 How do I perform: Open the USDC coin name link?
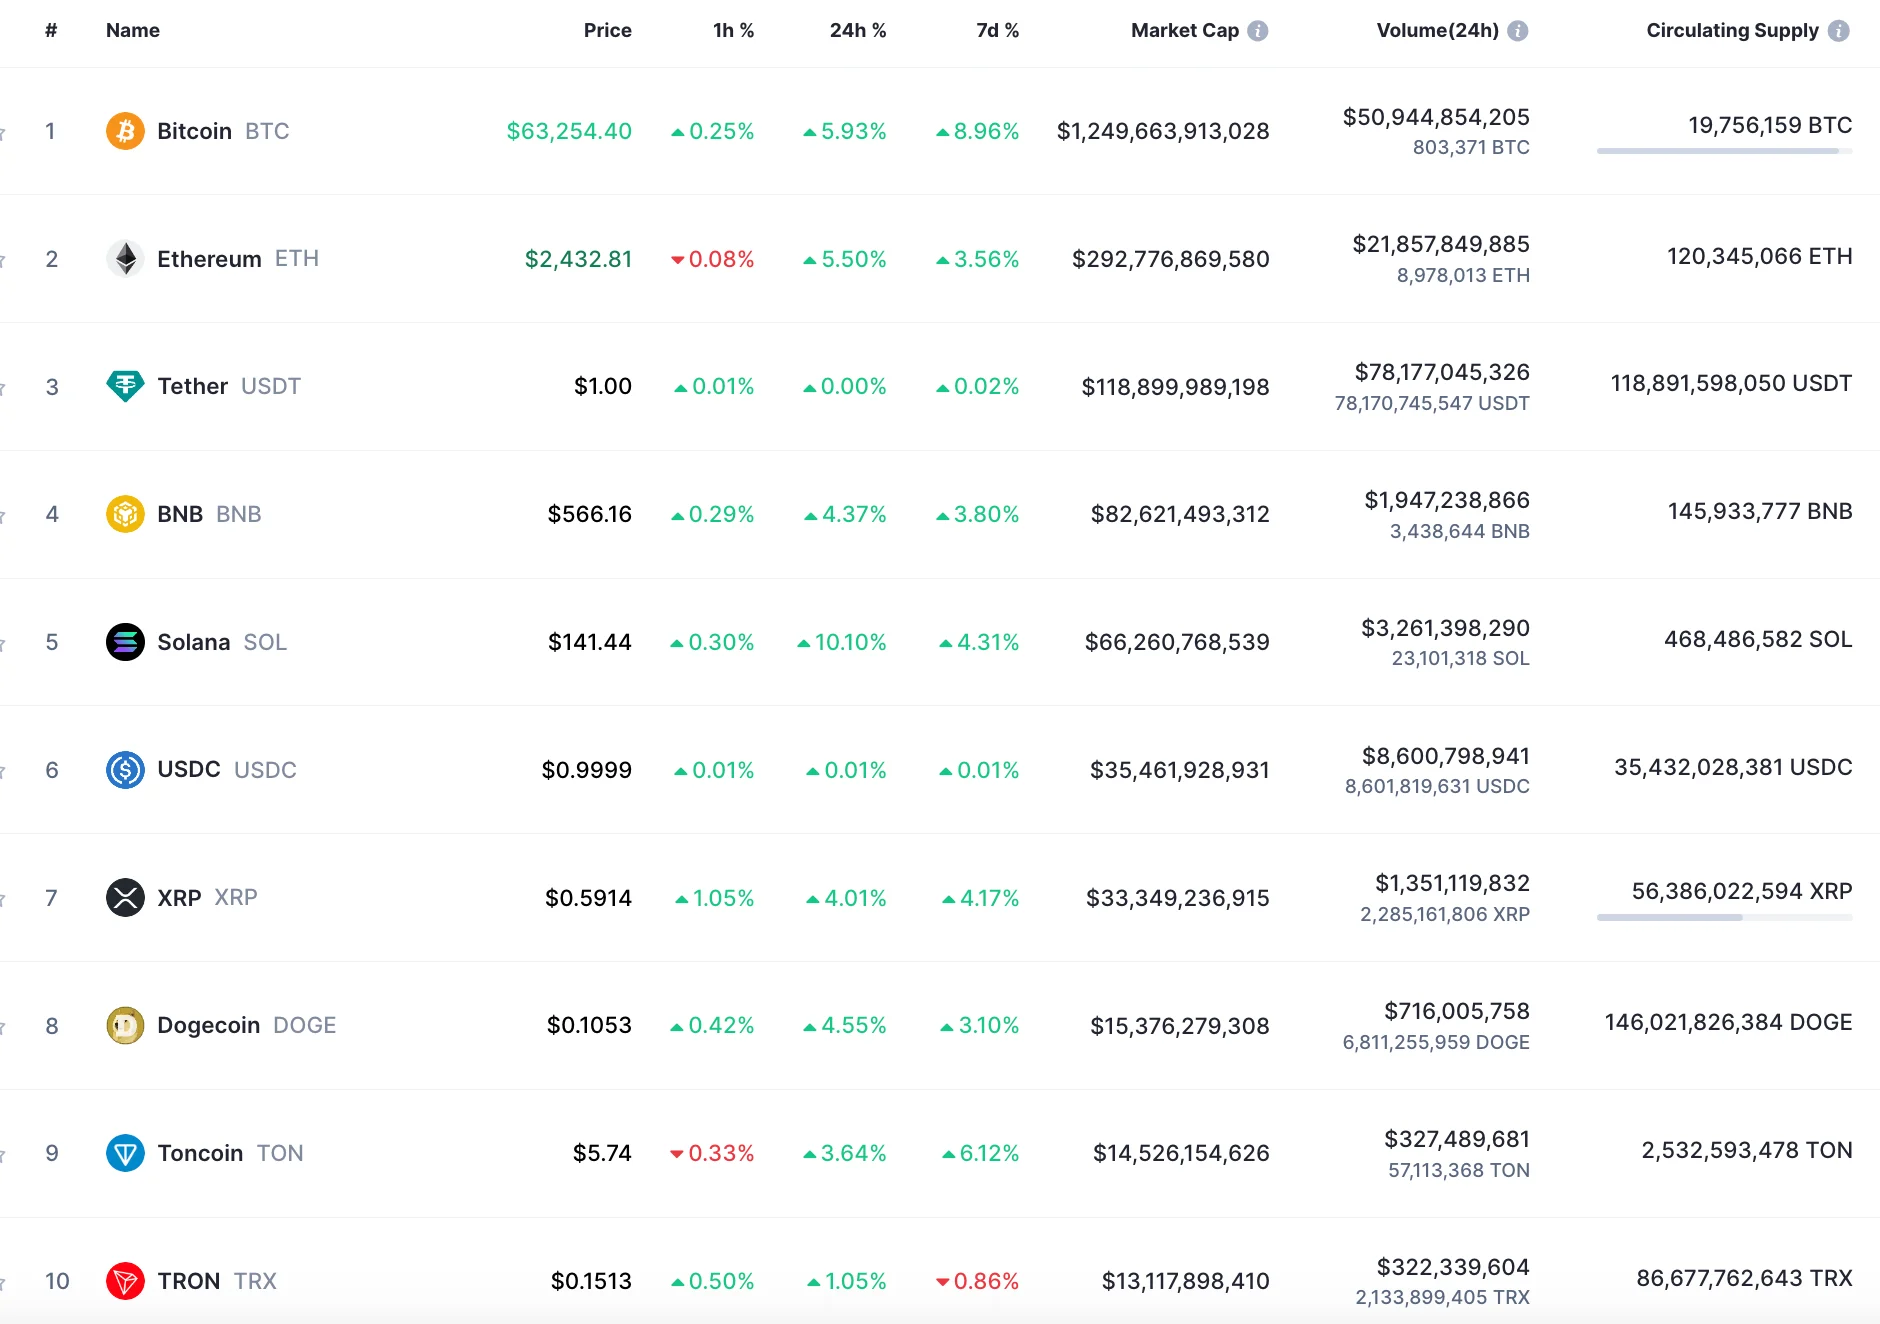[189, 770]
